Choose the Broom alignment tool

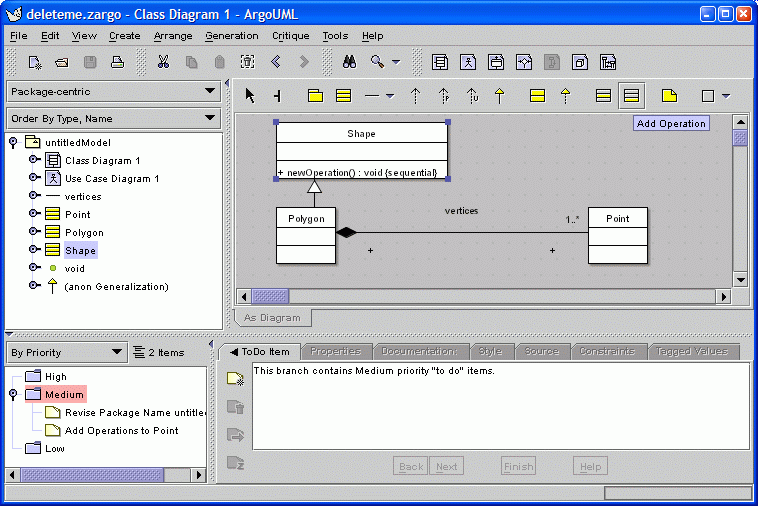pos(277,96)
